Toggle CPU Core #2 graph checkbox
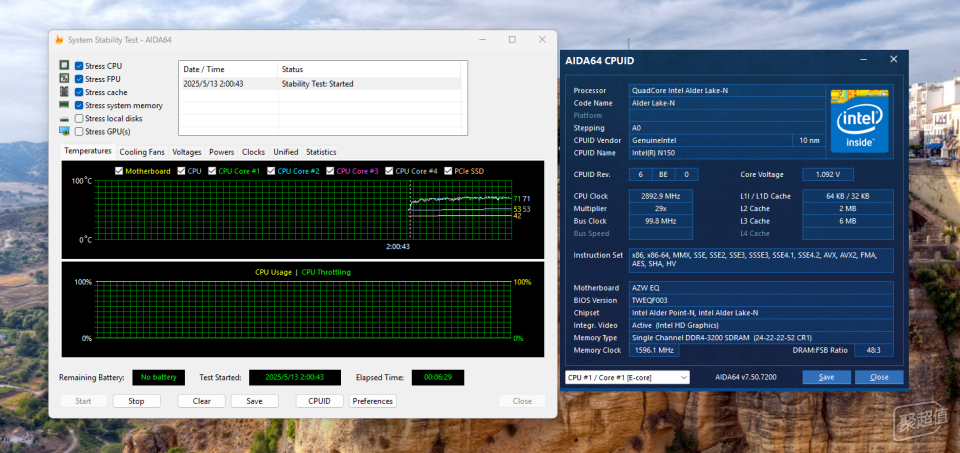 pos(271,171)
